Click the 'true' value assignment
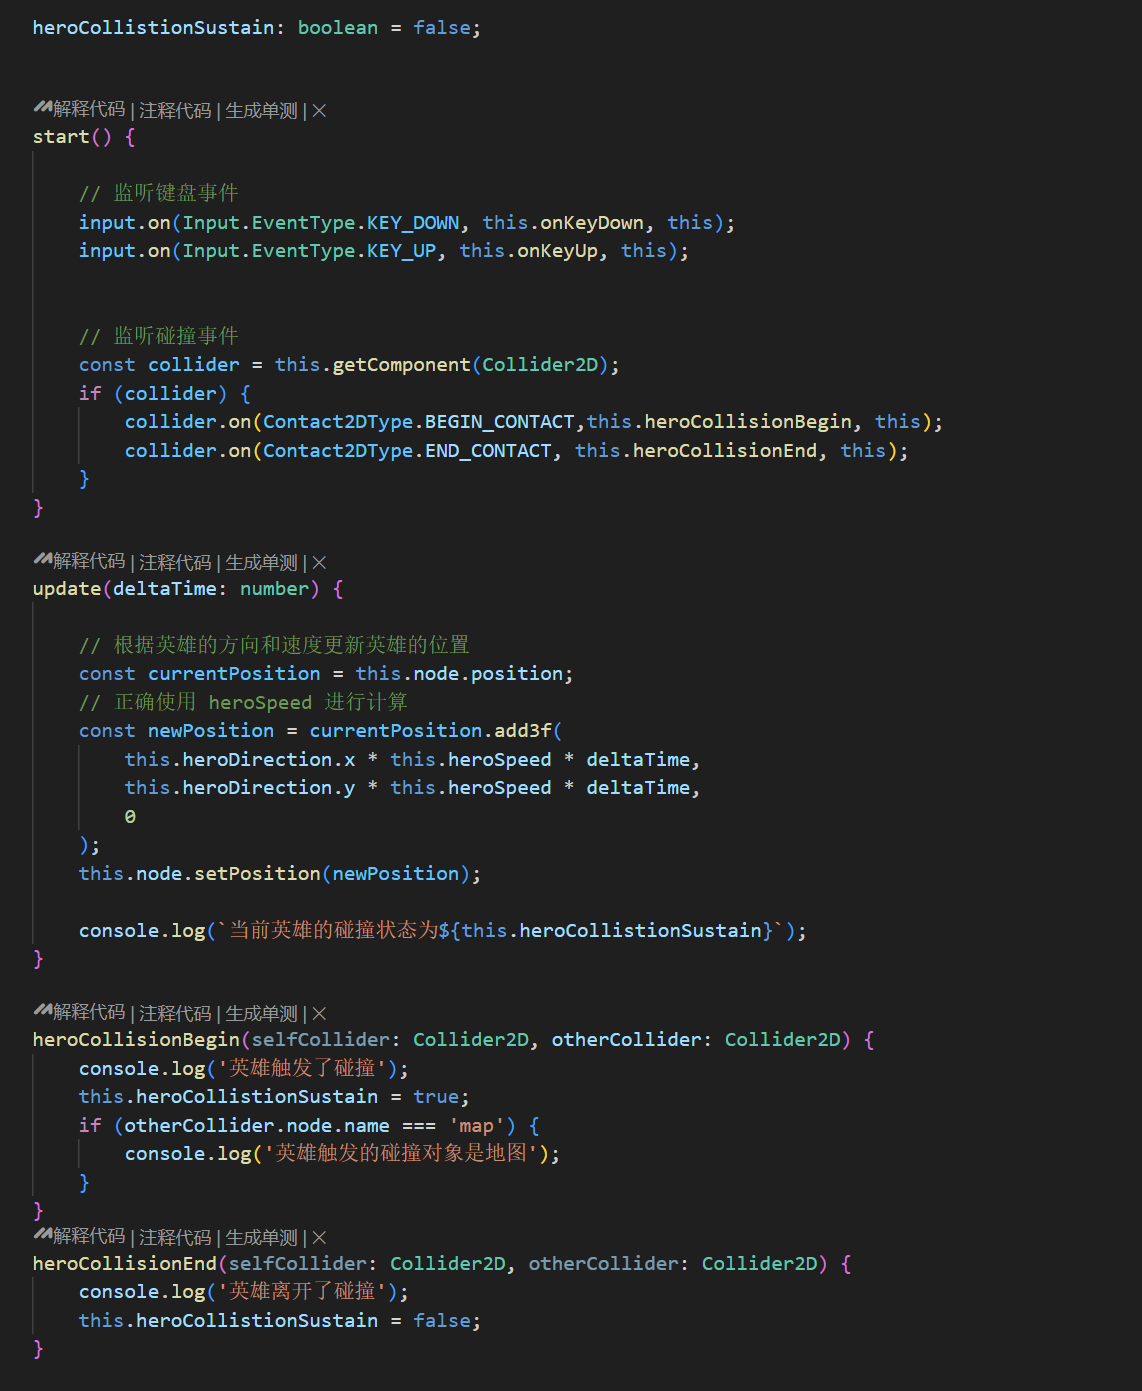Screen dimensions: 1142x1391 coord(436,1096)
